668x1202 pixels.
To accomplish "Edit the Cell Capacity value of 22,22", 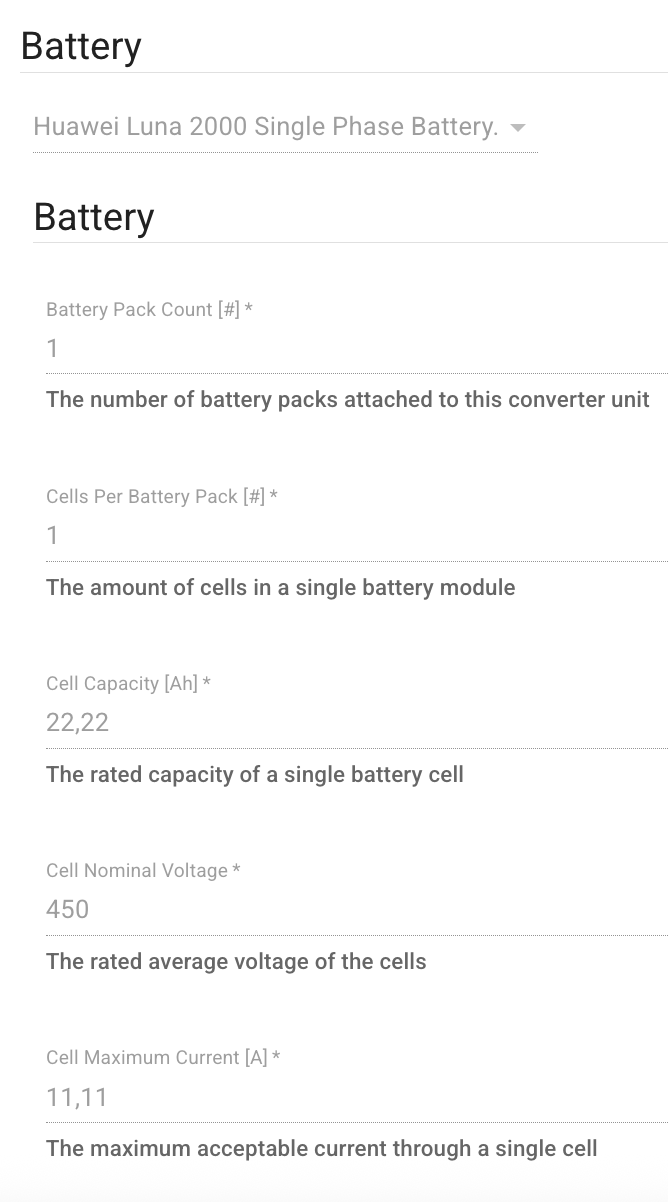I will (300, 722).
